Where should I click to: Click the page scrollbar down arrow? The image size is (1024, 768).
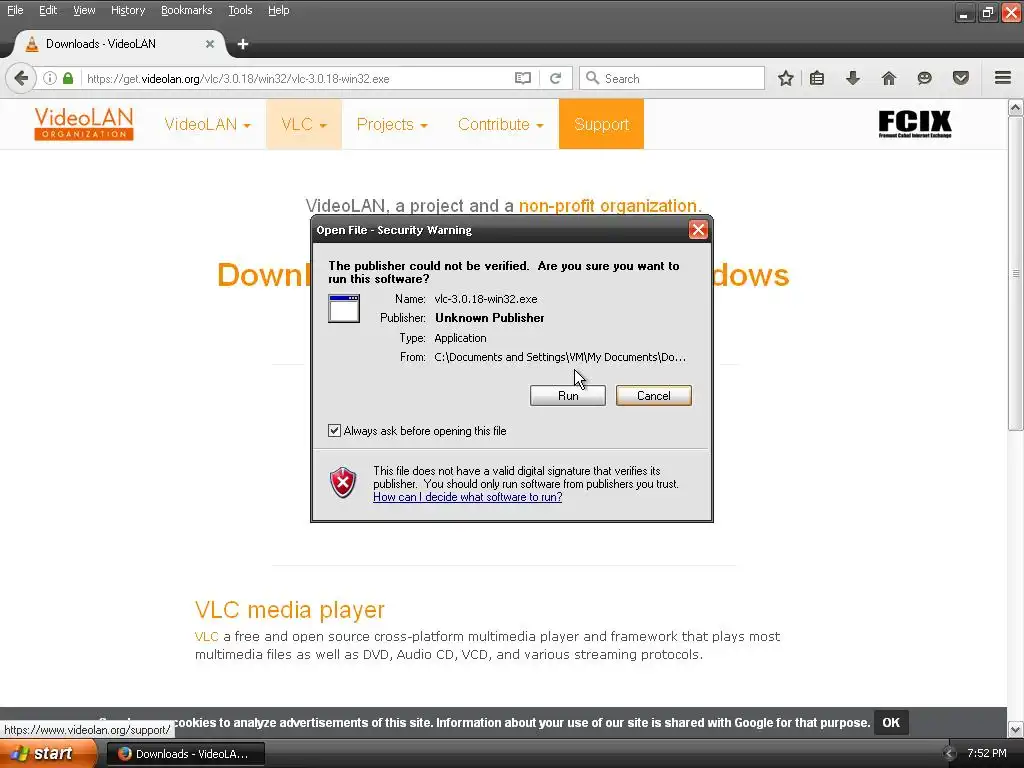pyautogui.click(x=1016, y=729)
